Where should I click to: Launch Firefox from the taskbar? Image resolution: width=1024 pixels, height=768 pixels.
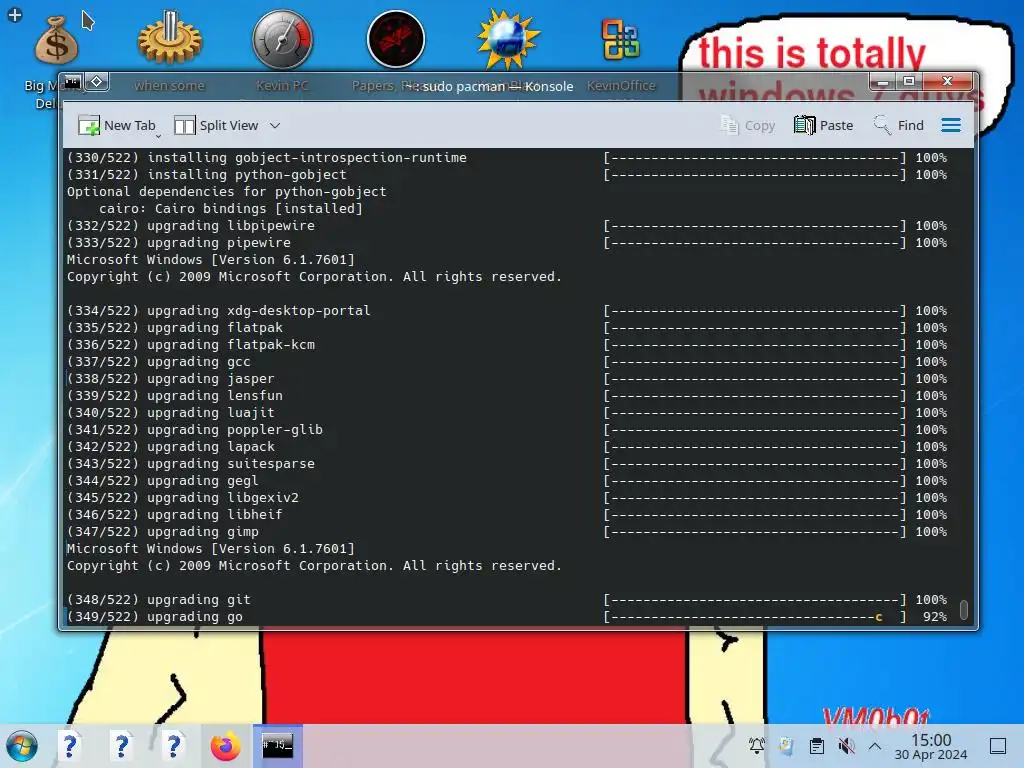click(225, 746)
